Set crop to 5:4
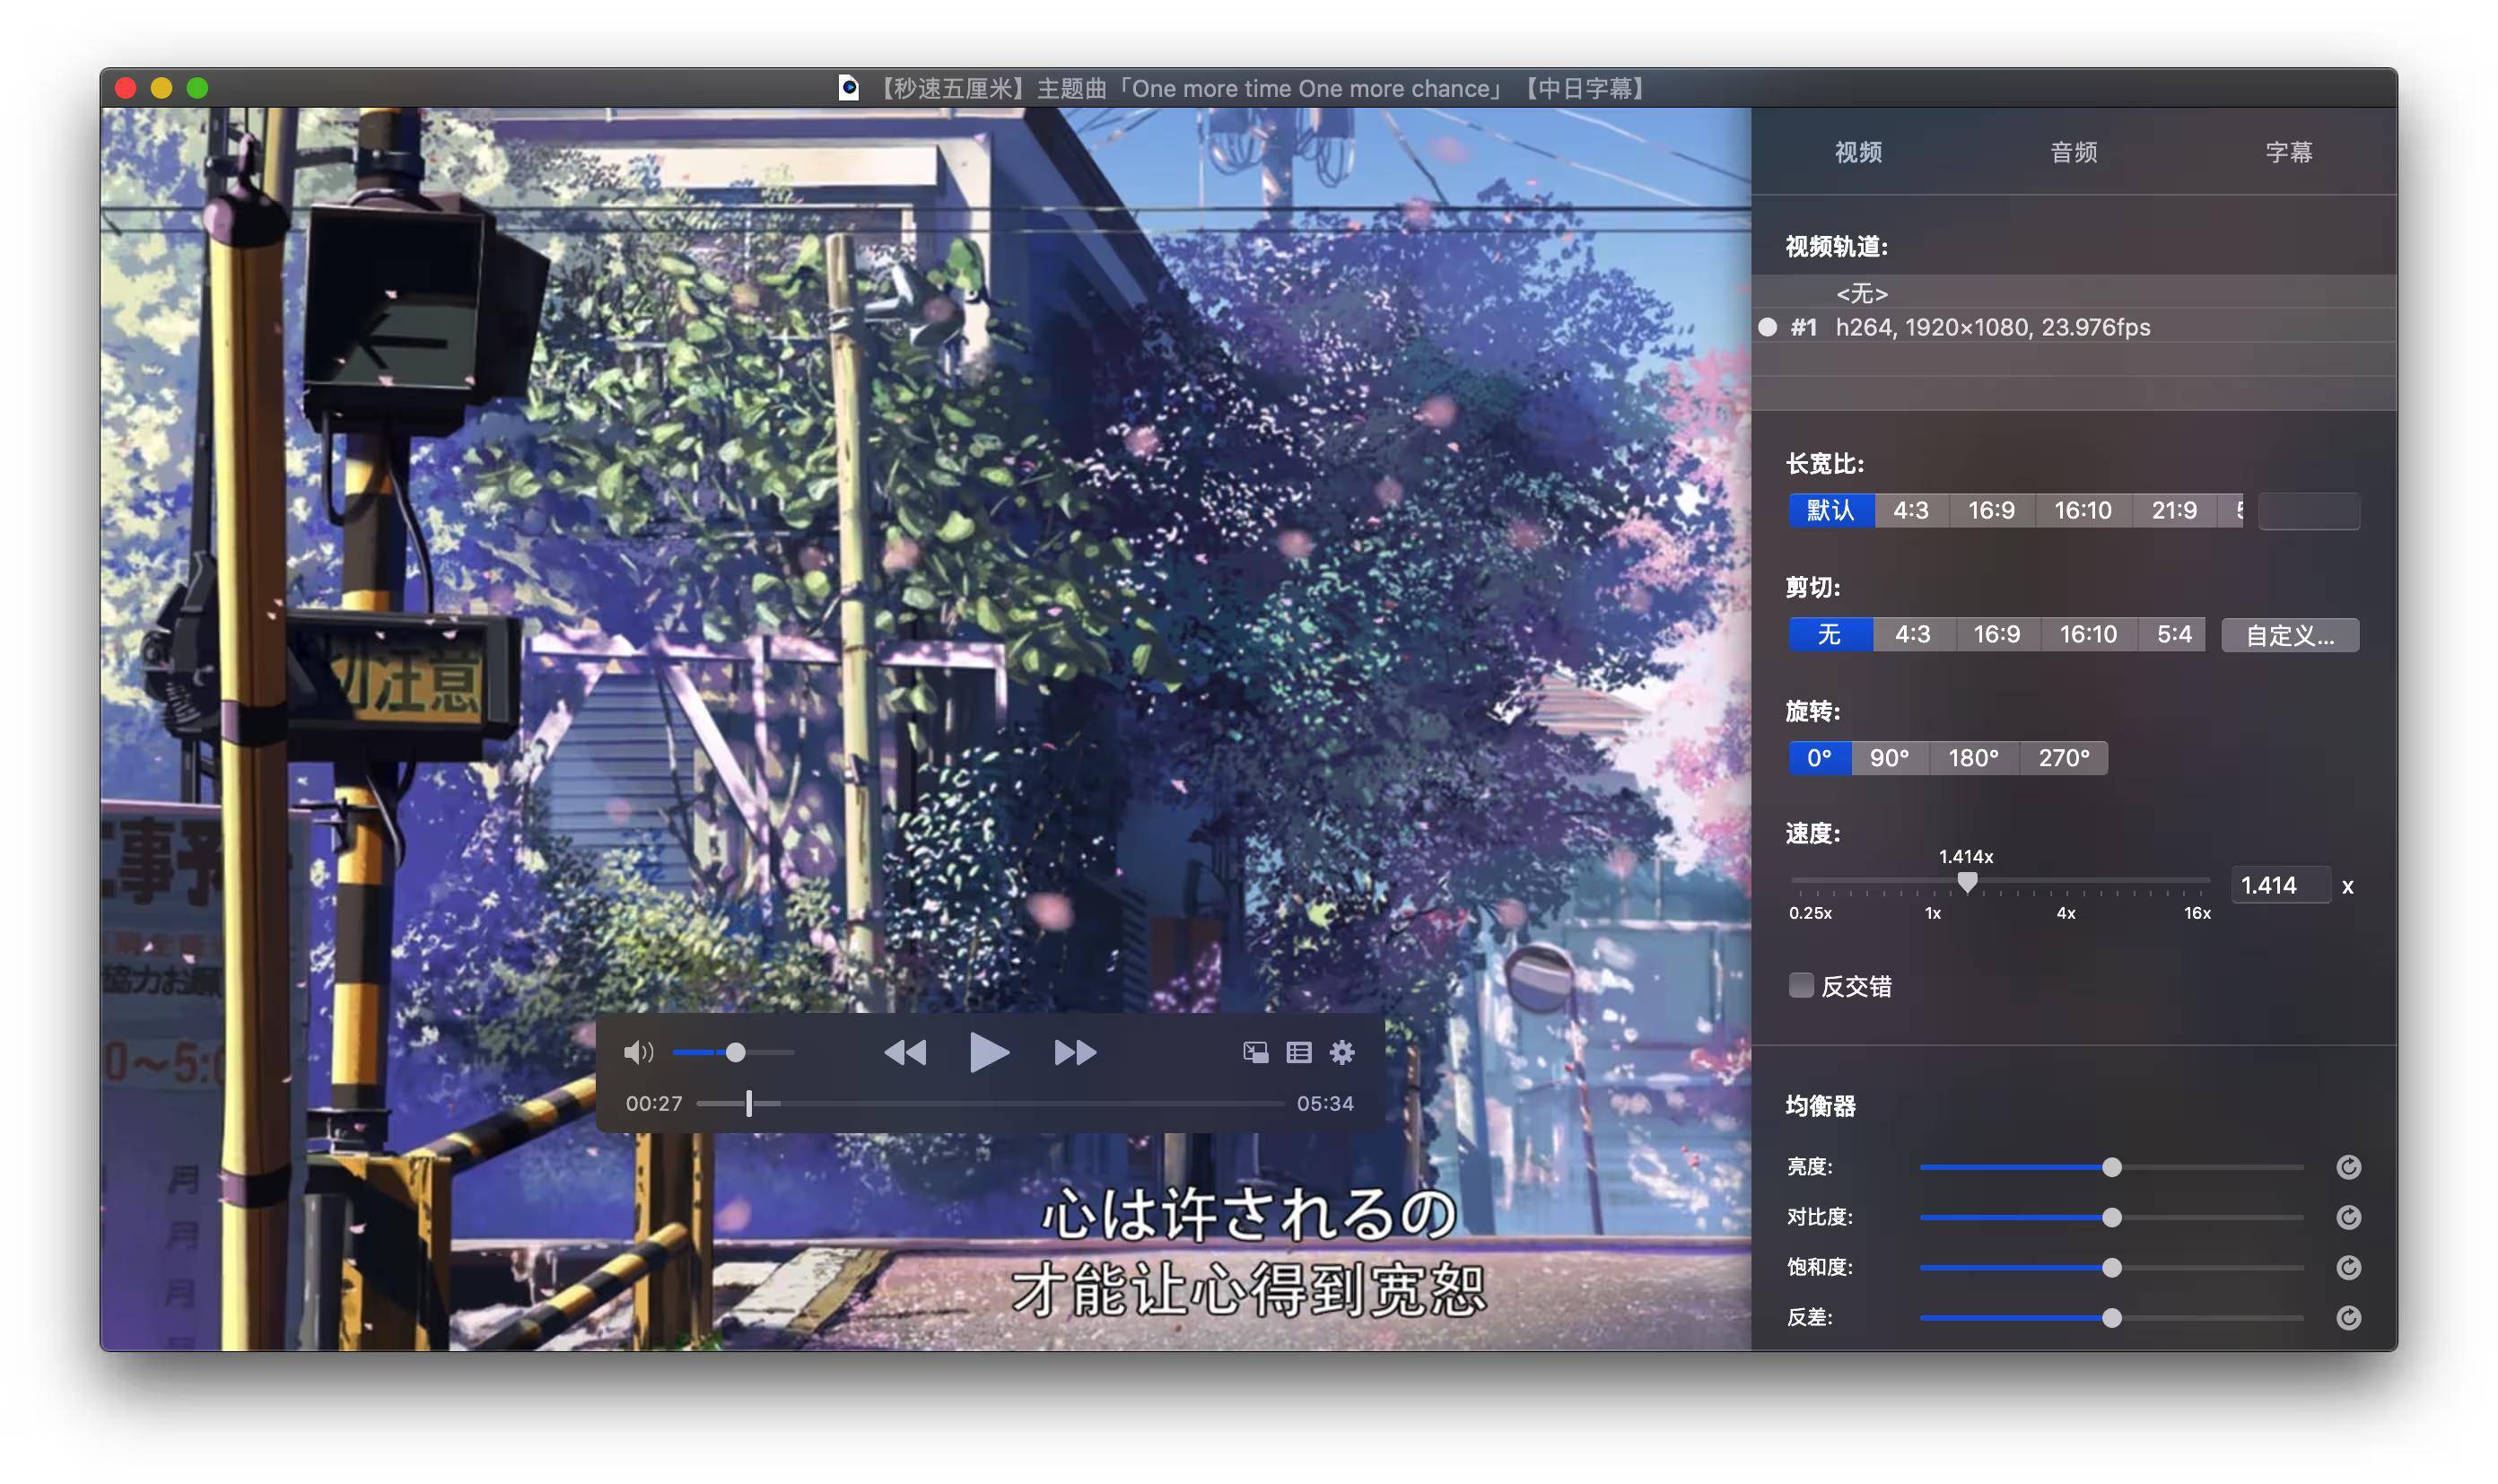The height and width of the screenshot is (1484, 2498). [x=2173, y=634]
